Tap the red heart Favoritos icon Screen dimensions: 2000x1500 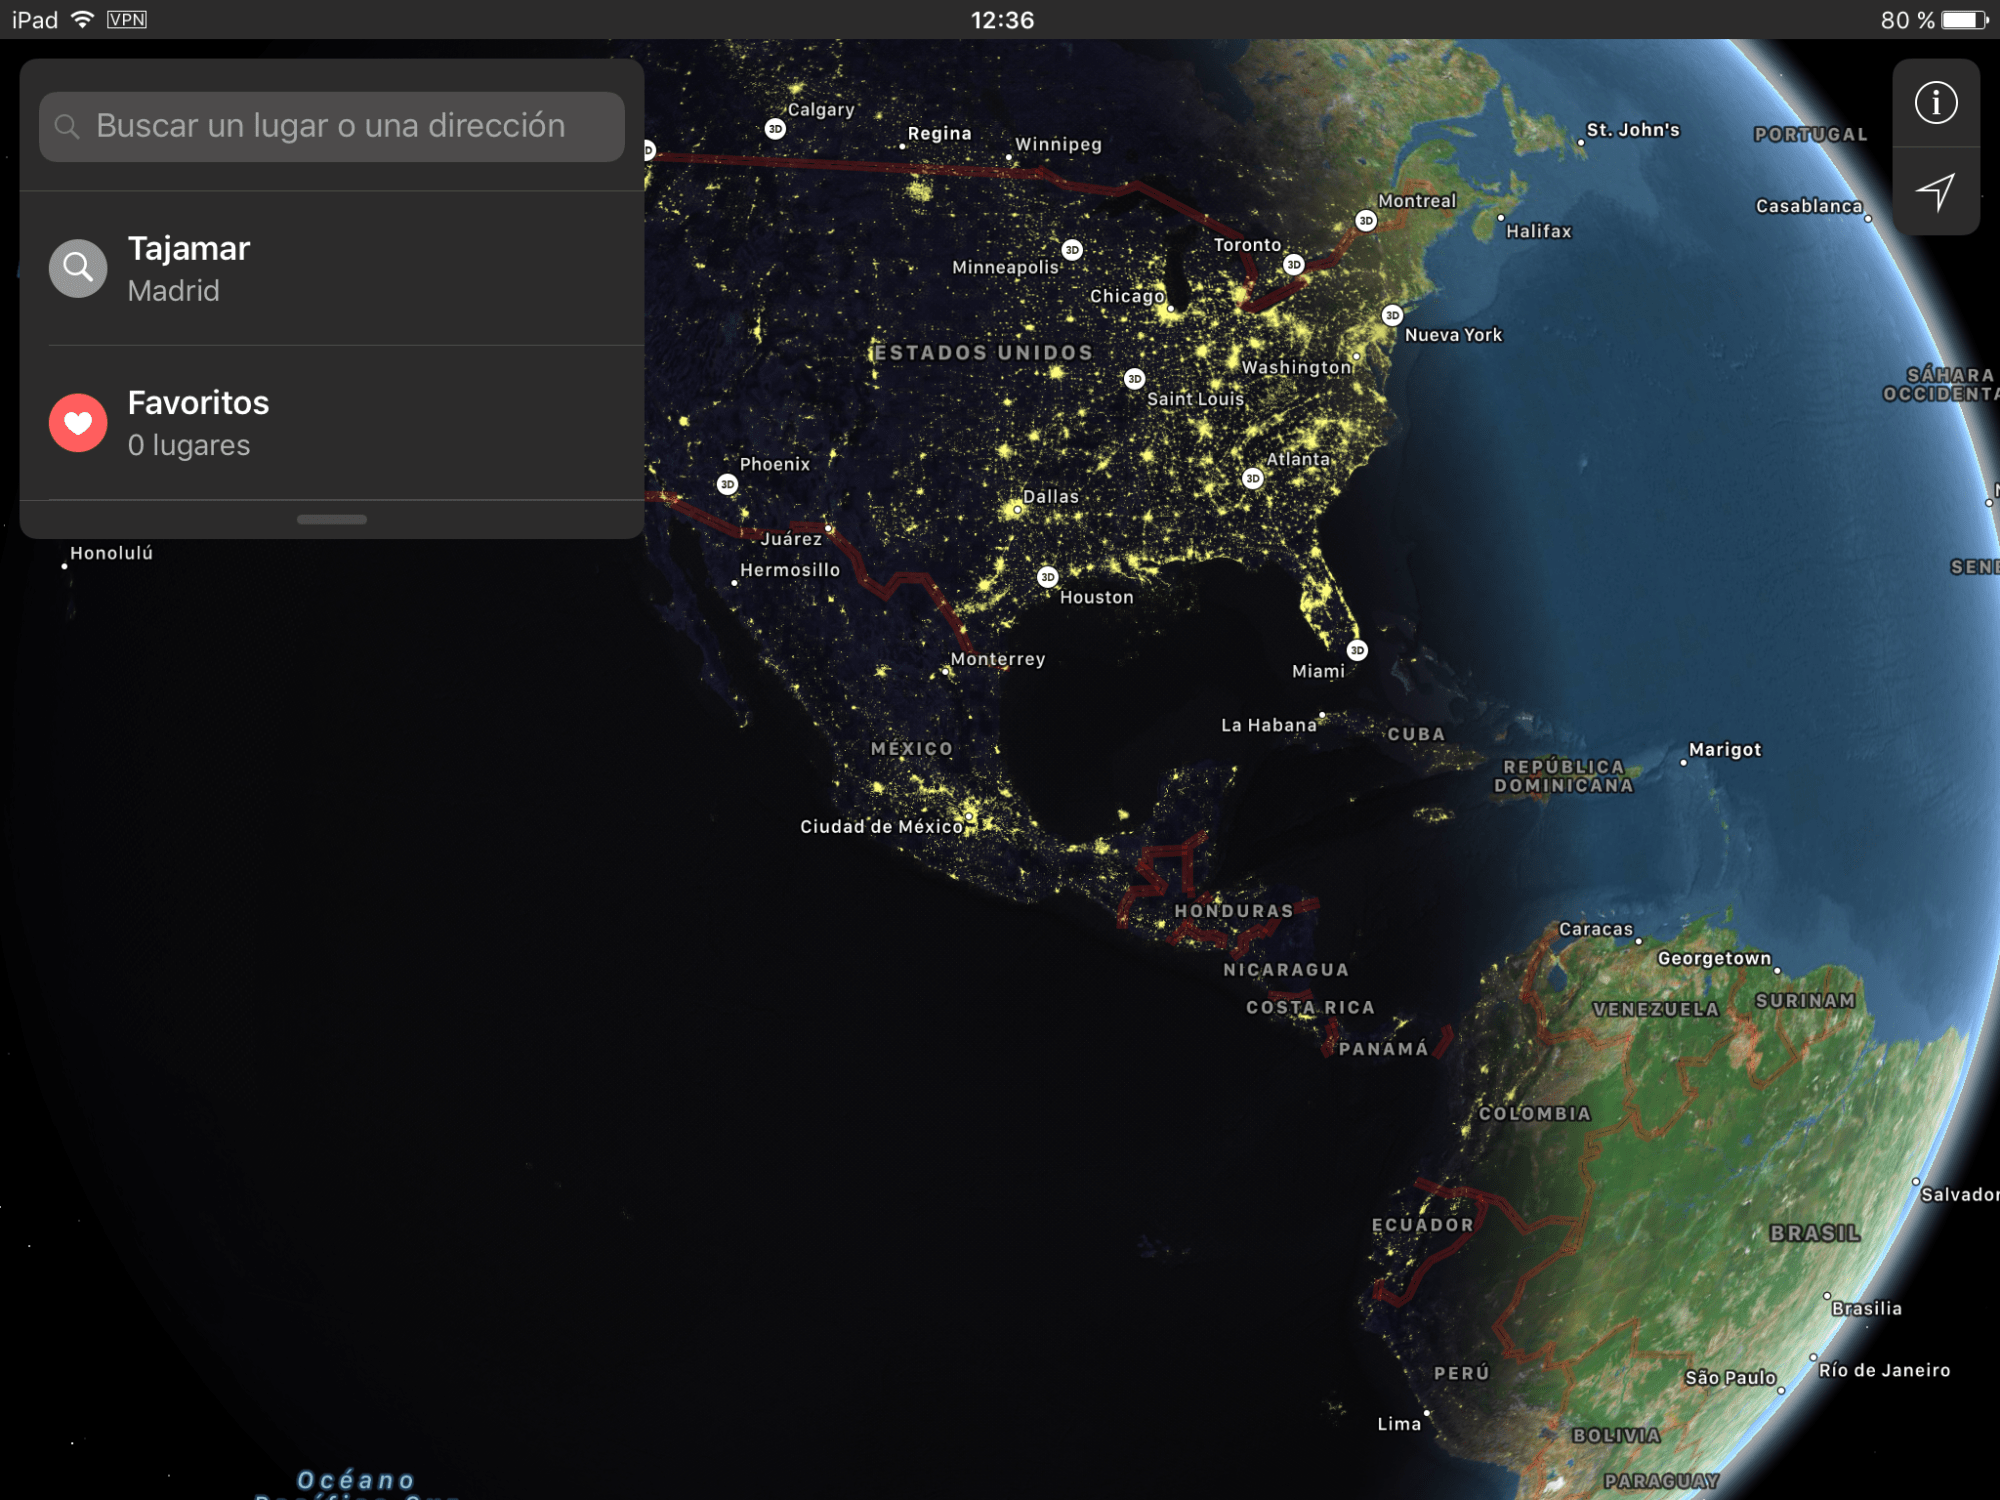point(78,423)
